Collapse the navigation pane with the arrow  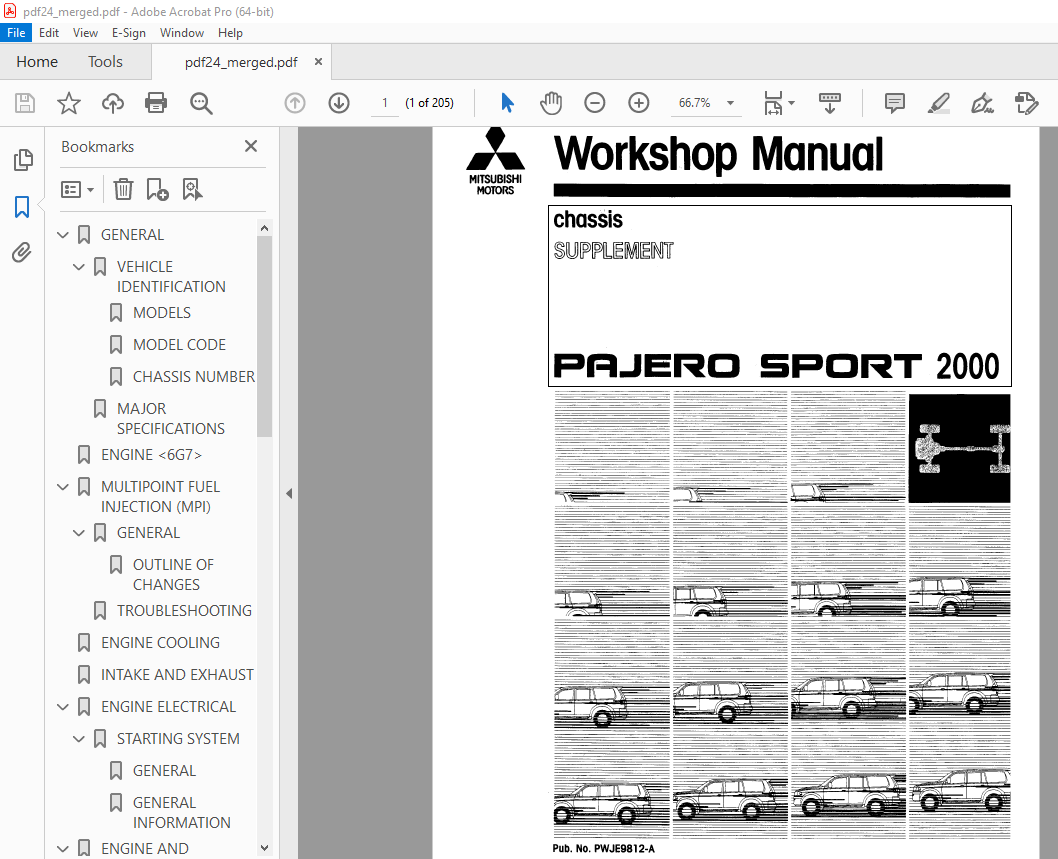tap(289, 493)
